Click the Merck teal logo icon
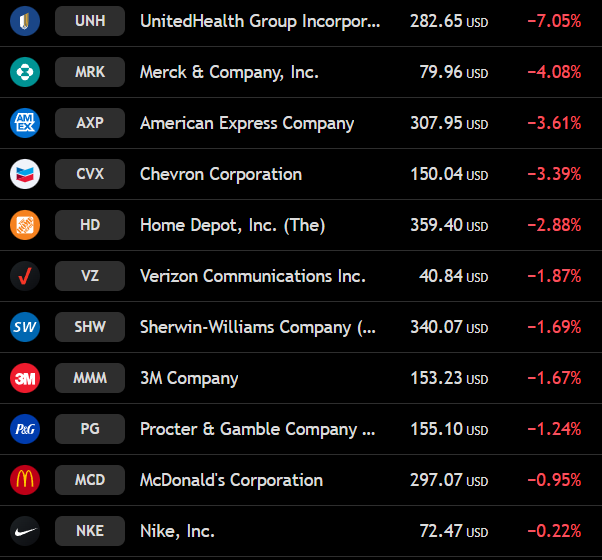Image resolution: width=602 pixels, height=560 pixels. point(25,72)
